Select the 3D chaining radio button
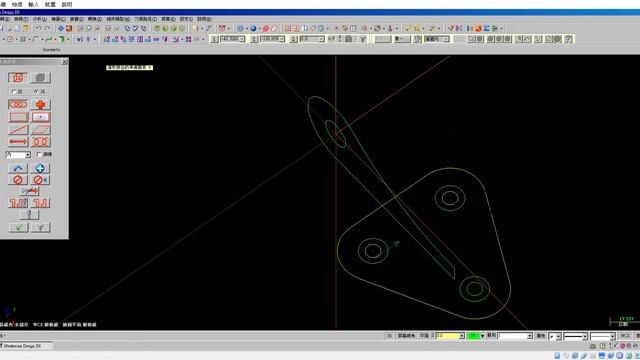Screen dimensions: 640x360 click(x=36, y=91)
